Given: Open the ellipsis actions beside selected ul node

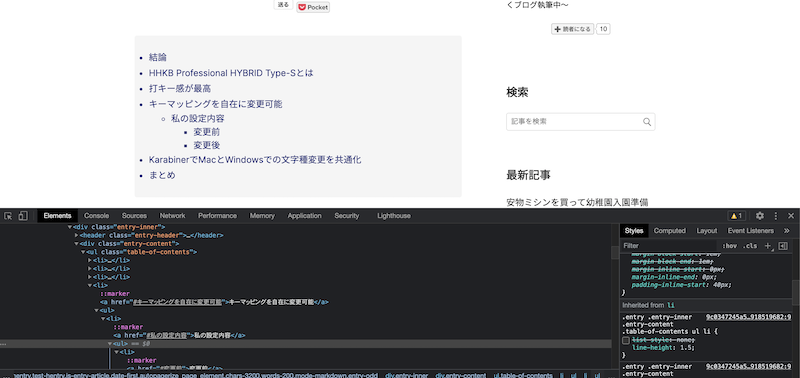Looking at the screenshot, I should [x=3, y=344].
